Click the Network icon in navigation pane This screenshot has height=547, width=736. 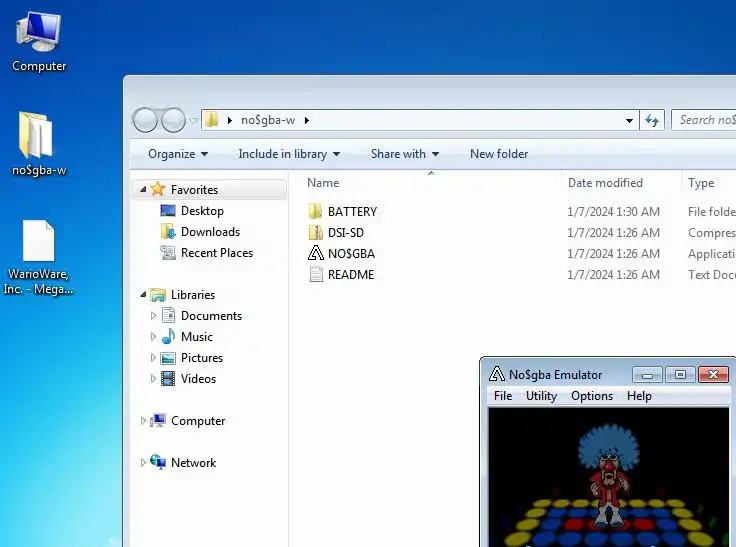(158, 462)
